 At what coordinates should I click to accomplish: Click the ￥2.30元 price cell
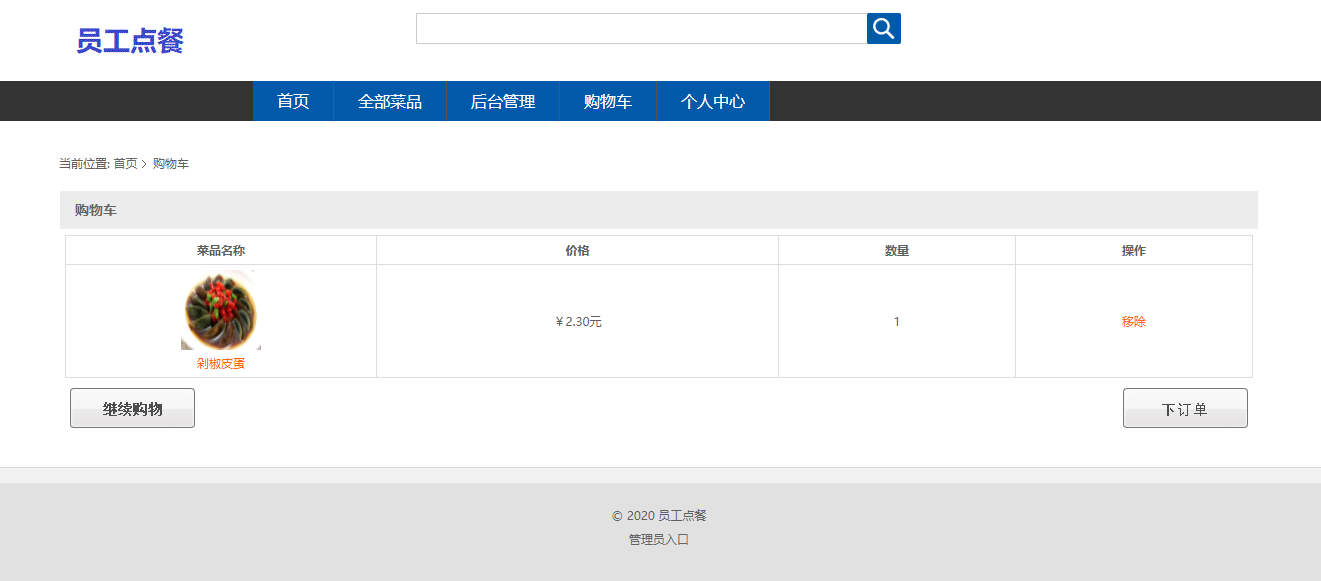tap(577, 322)
